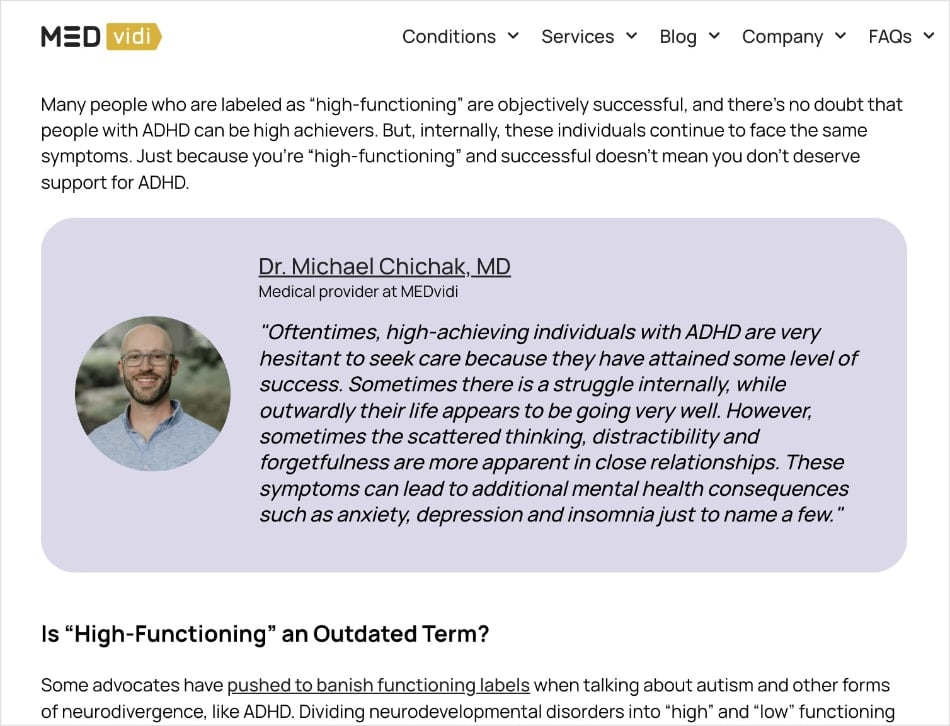Open the Services dropdown
Image resolution: width=950 pixels, height=726 pixels.
[x=631, y=37]
